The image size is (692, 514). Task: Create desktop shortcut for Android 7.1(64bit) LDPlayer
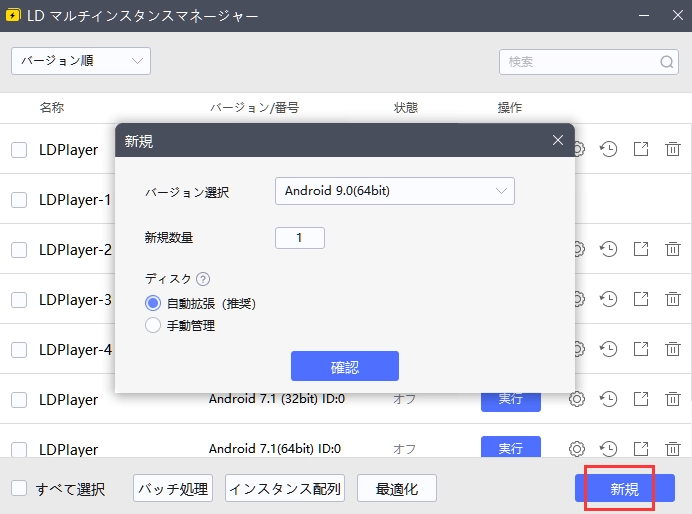pos(641,449)
